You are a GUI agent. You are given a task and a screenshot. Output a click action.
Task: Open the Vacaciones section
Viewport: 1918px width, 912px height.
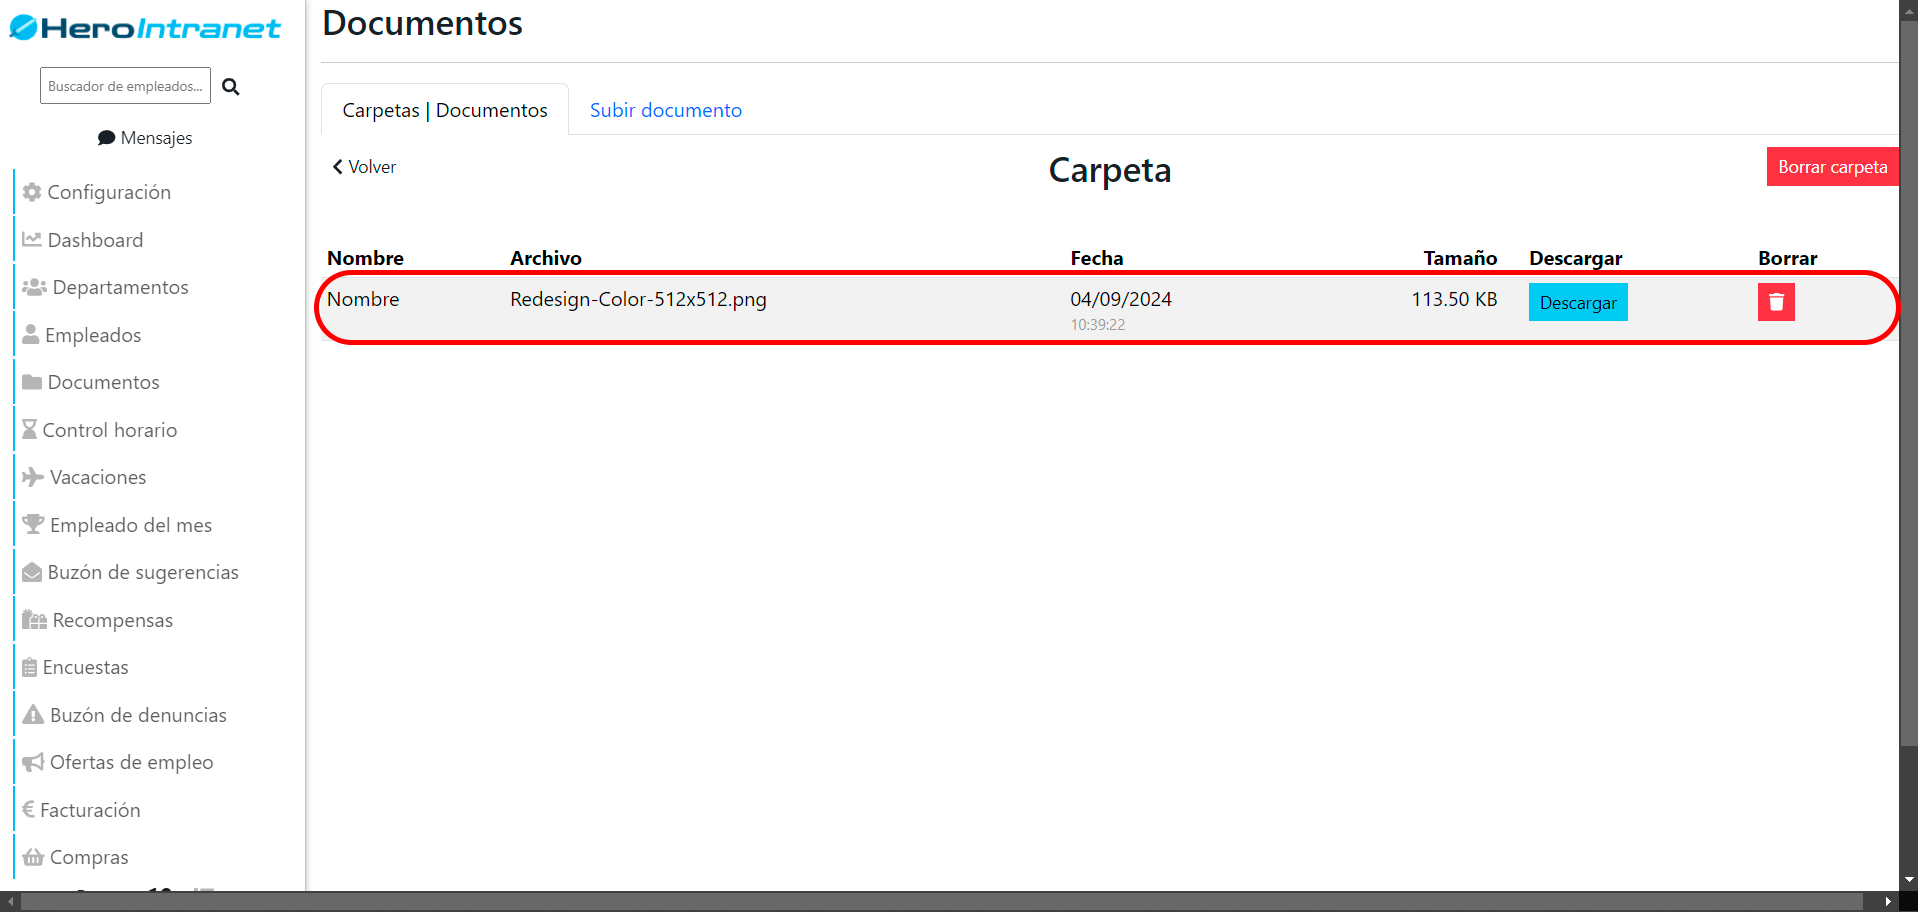click(98, 477)
